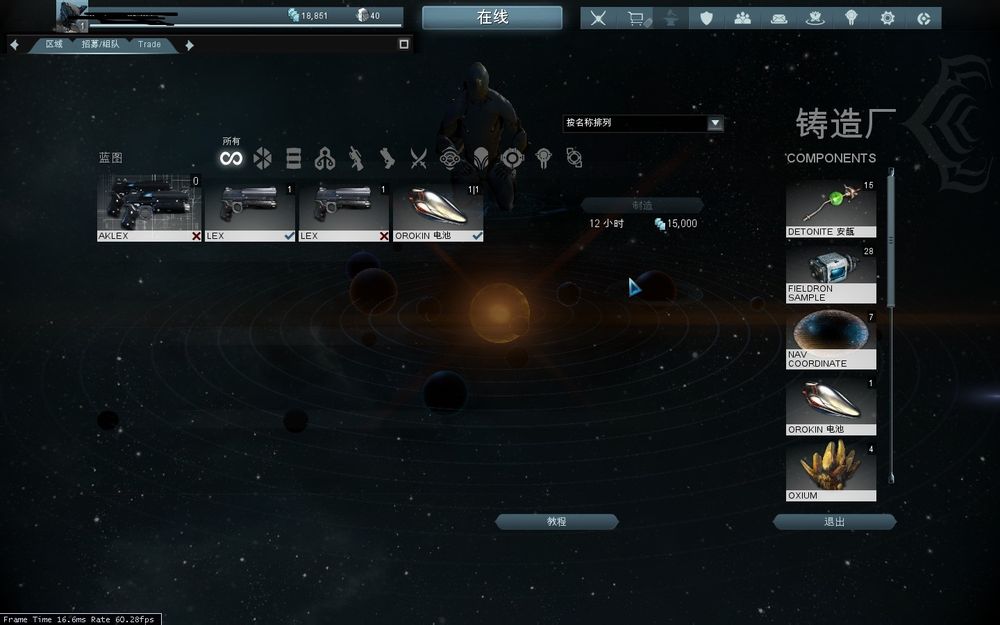Filter blueprints by crossed melee swords icon
Image resolution: width=1000 pixels, height=625 pixels.
[x=418, y=158]
